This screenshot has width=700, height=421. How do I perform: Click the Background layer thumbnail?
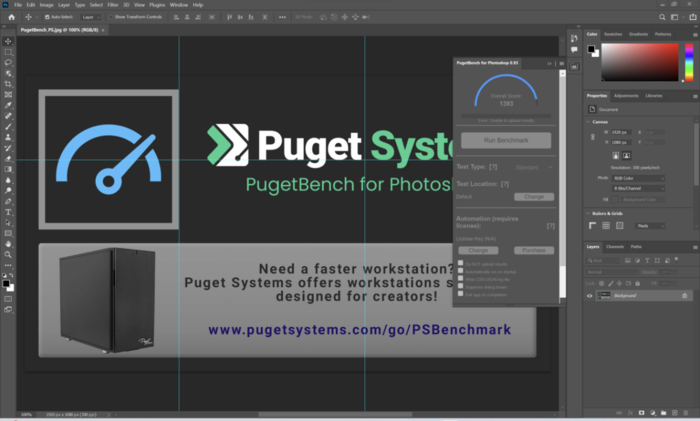pyautogui.click(x=604, y=296)
